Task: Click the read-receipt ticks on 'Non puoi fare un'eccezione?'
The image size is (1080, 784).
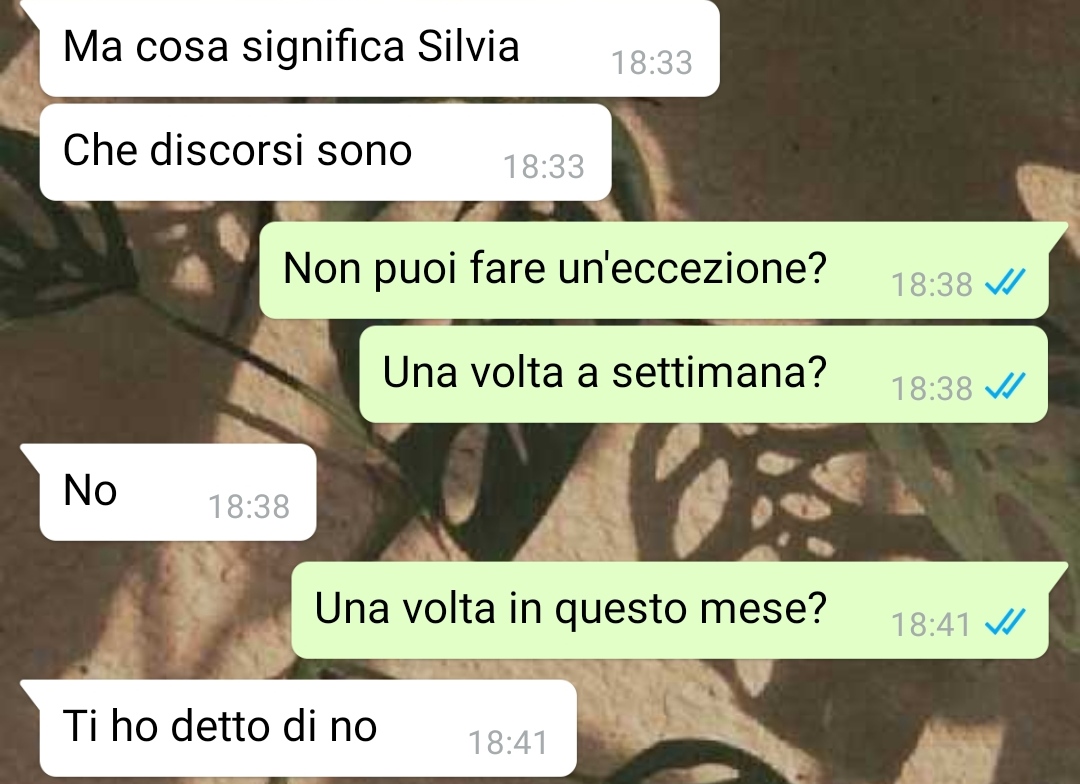Action: coord(1005,282)
